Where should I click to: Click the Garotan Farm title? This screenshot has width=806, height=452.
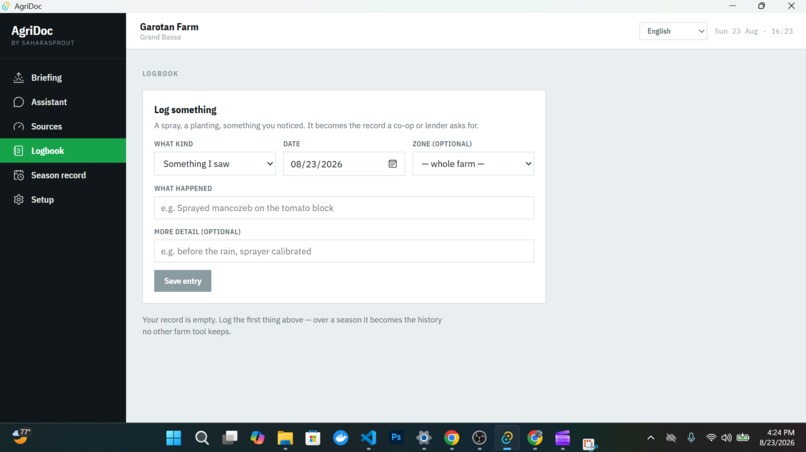[x=169, y=27]
